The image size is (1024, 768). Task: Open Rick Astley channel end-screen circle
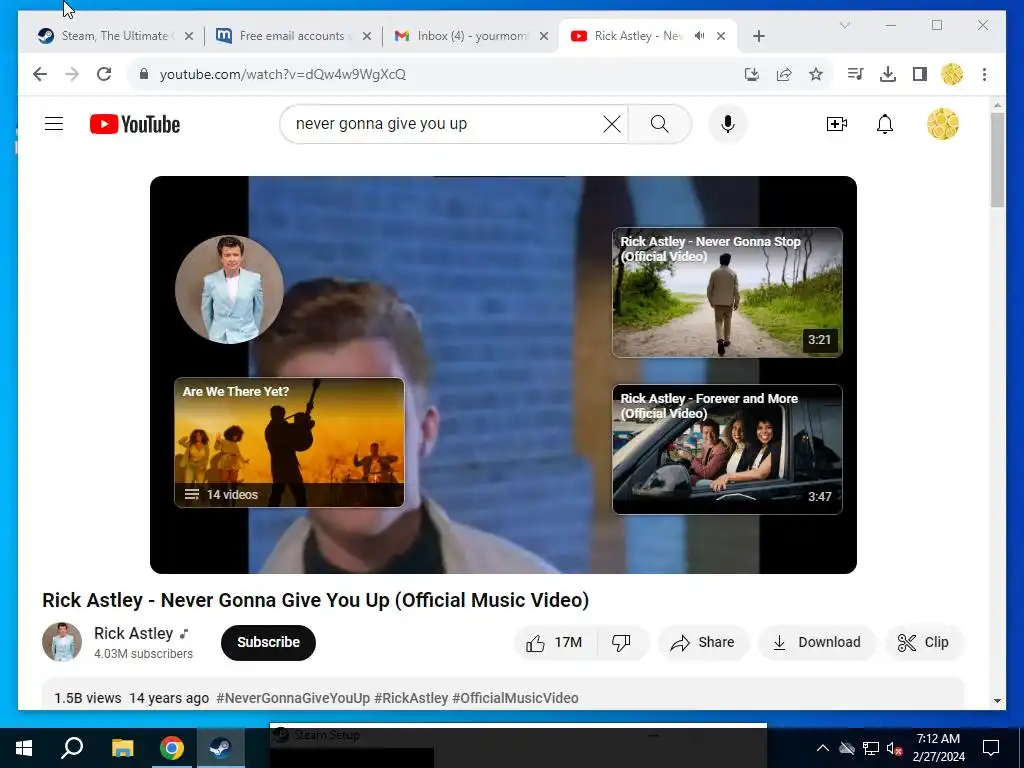pyautogui.click(x=229, y=289)
